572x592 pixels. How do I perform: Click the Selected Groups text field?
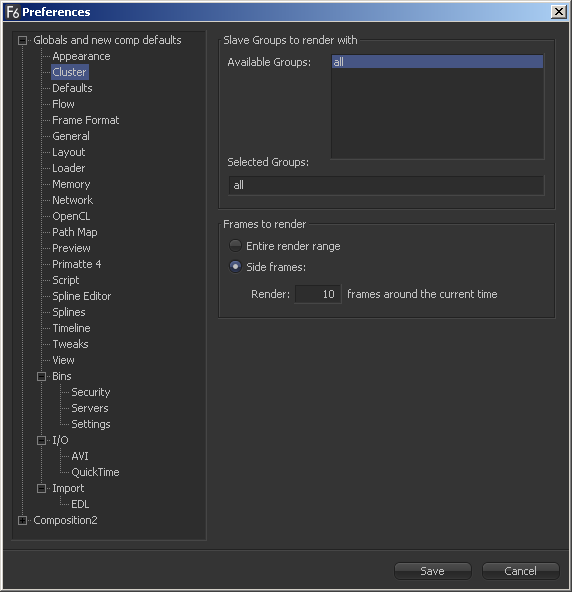pos(386,185)
